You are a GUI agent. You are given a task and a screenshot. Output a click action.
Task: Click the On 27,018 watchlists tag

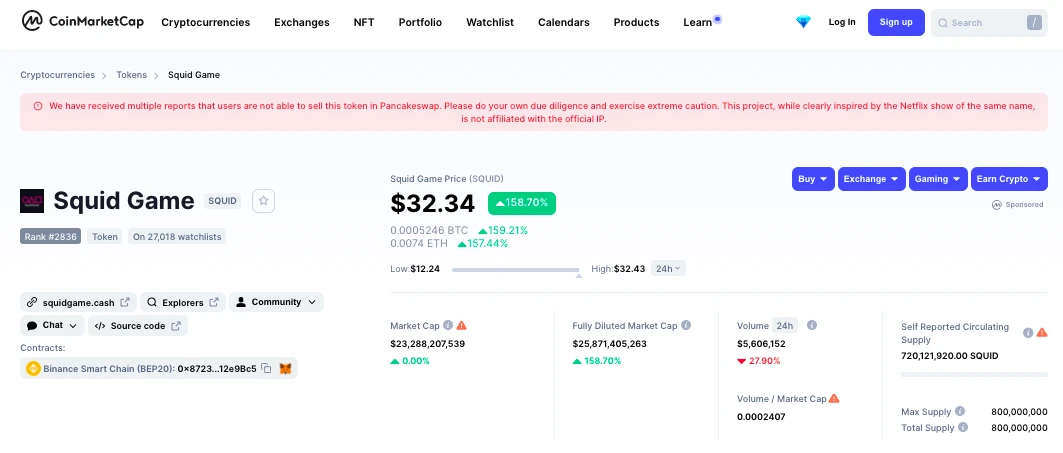178,237
